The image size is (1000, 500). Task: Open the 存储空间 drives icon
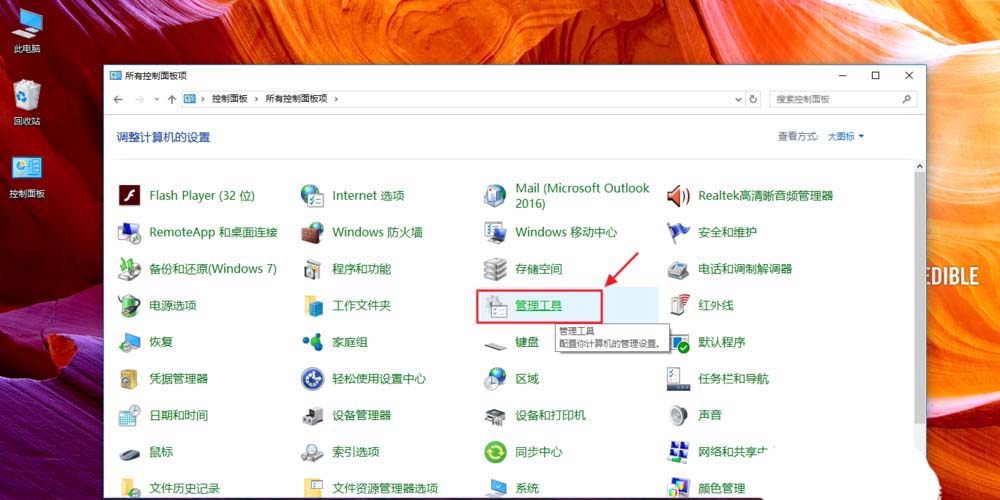[x=495, y=268]
